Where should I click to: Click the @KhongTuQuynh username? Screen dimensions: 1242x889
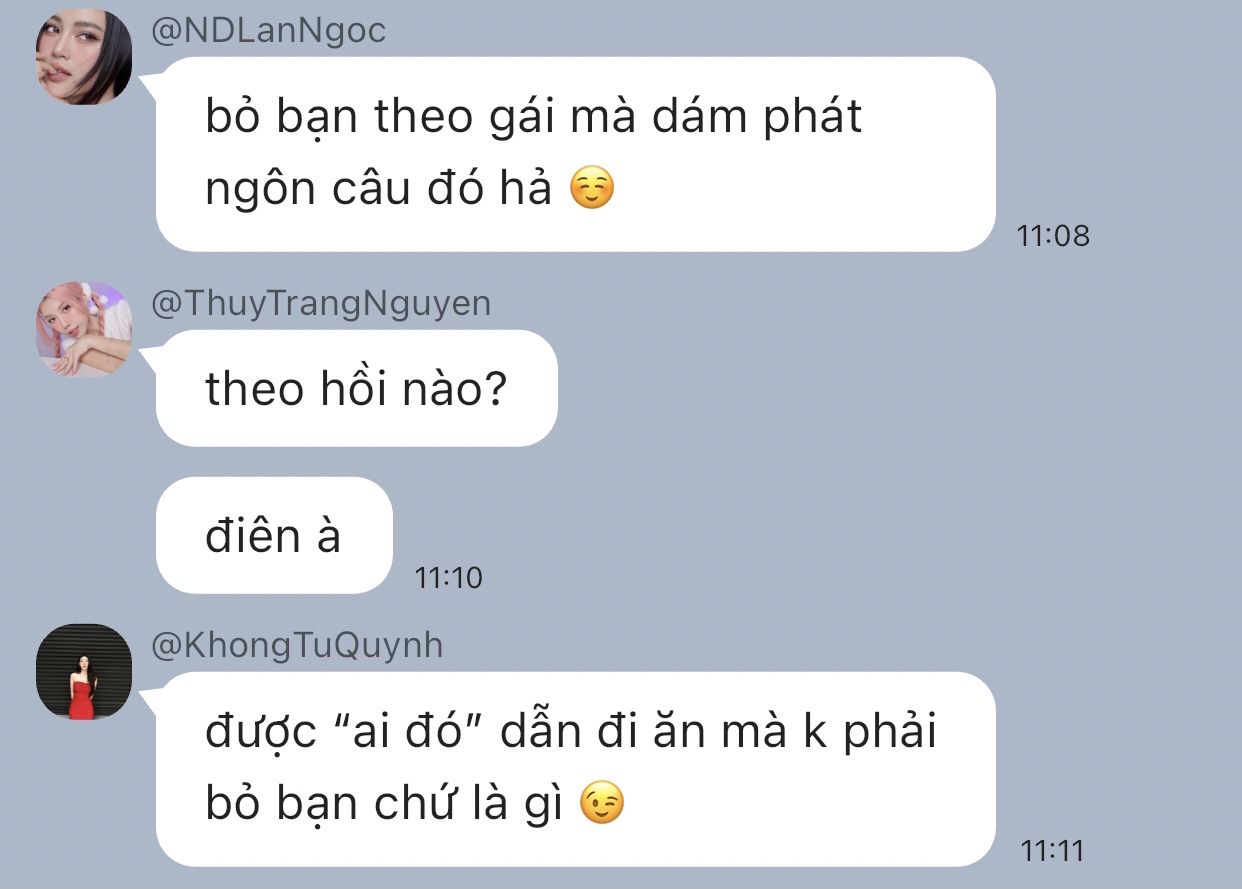click(x=297, y=645)
